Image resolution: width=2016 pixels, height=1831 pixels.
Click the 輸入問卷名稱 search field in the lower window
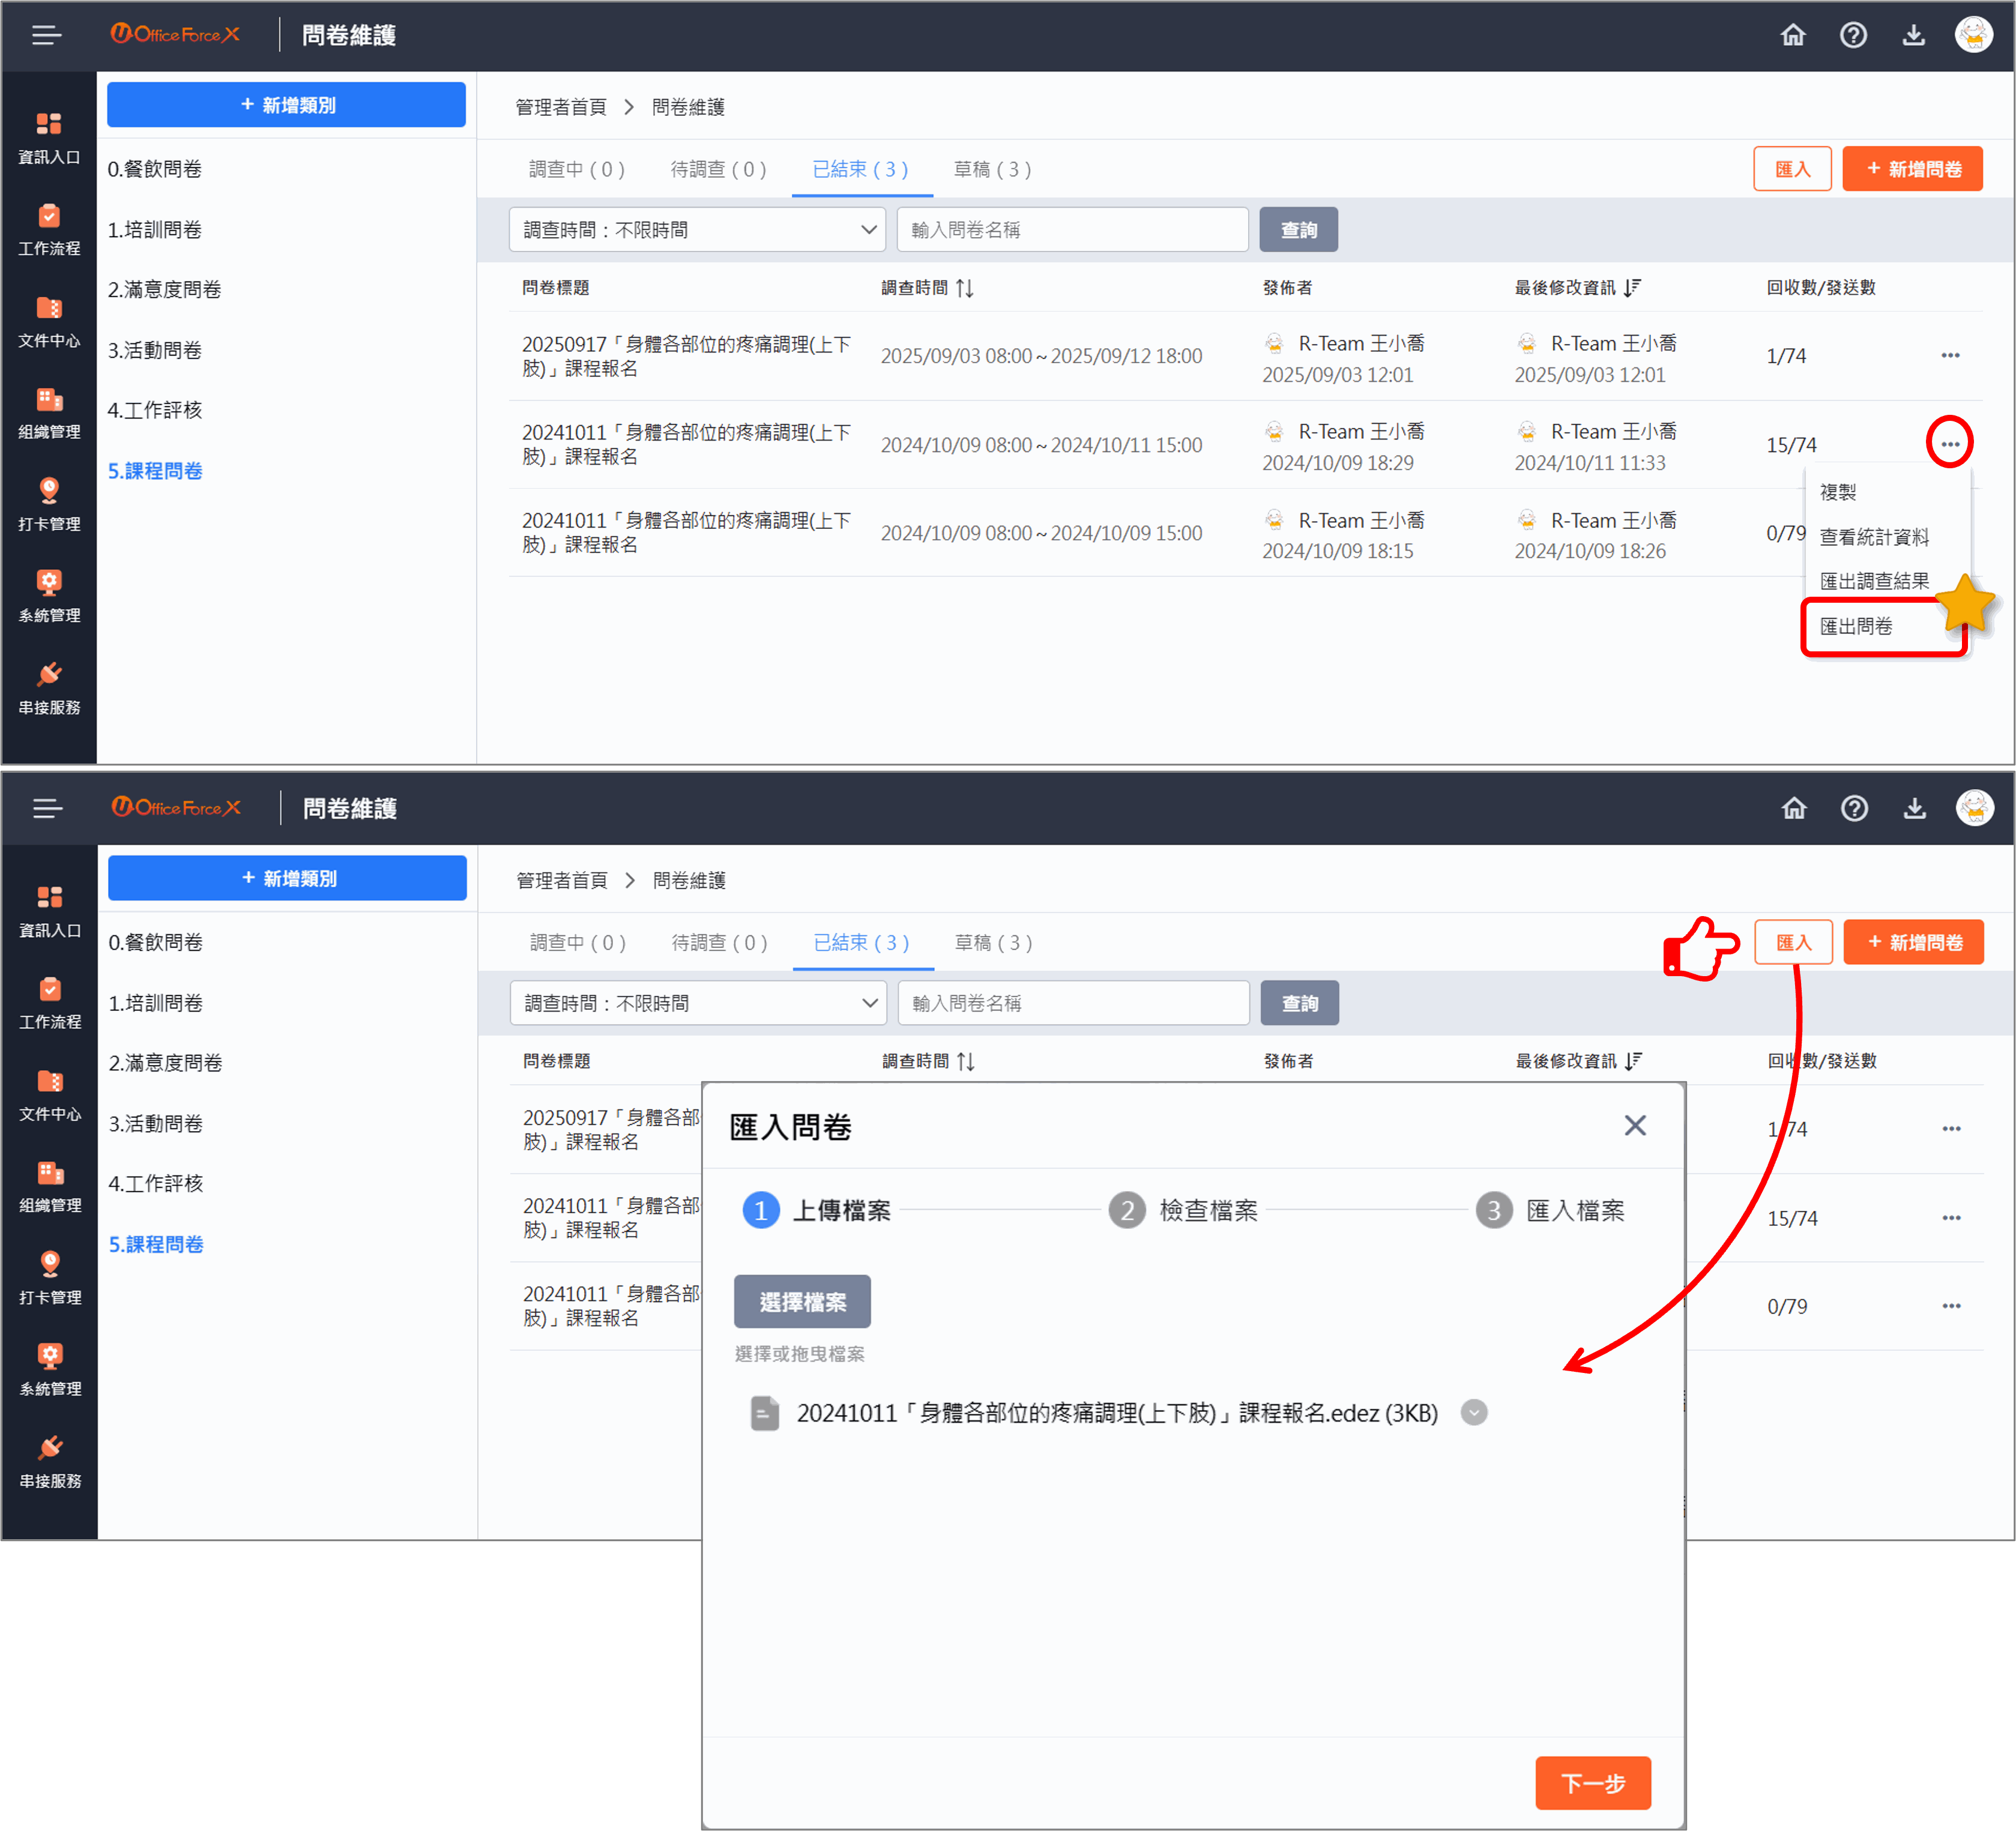1073,1003
